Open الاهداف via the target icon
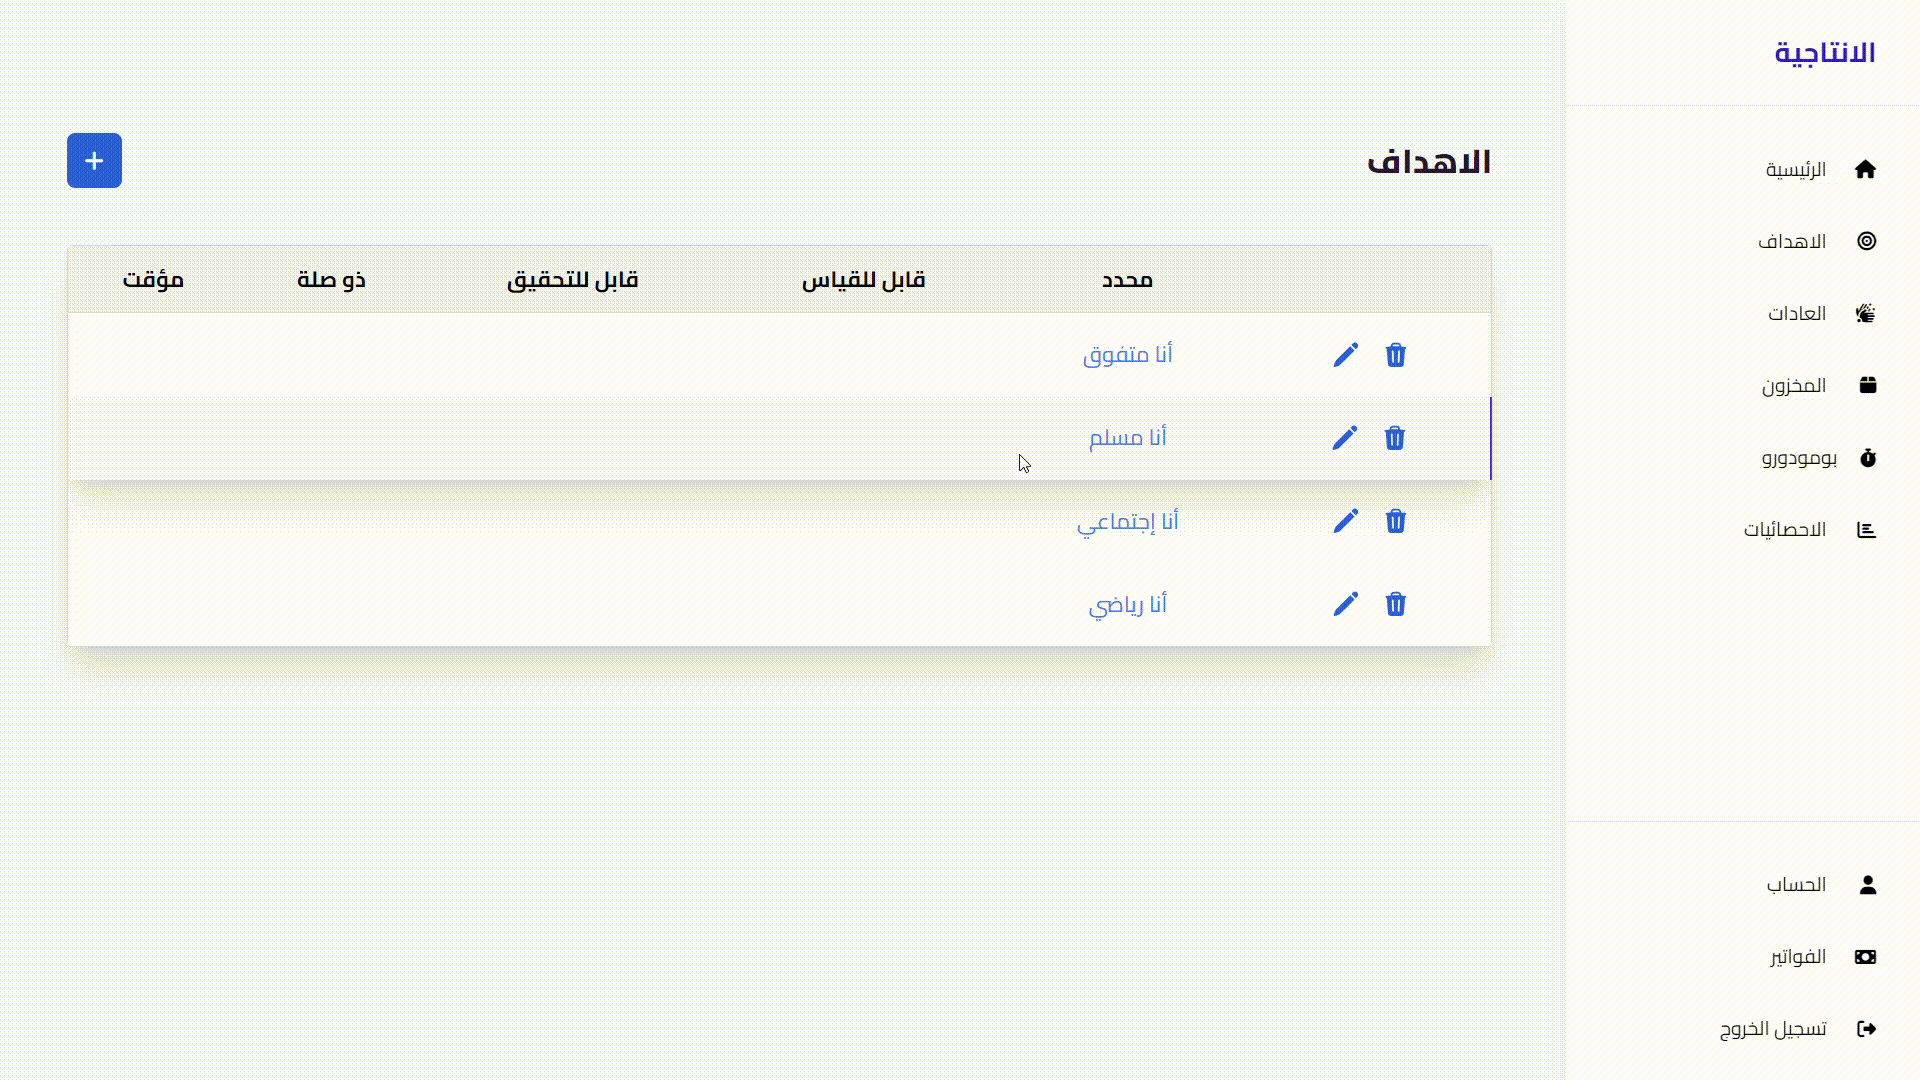This screenshot has height=1080, width=1920. click(1867, 241)
